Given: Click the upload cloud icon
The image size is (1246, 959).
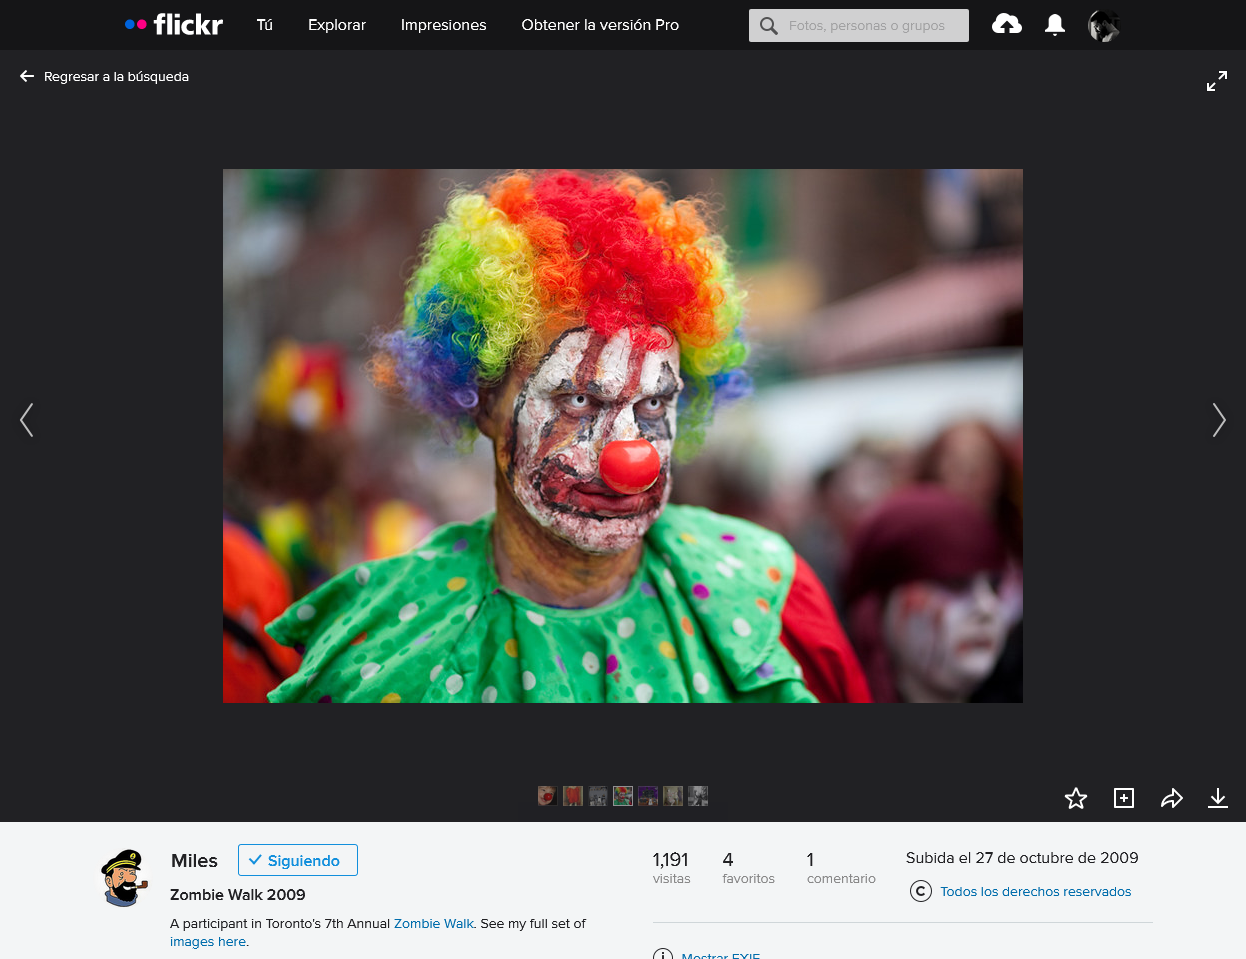Looking at the screenshot, I should pos(1006,25).
